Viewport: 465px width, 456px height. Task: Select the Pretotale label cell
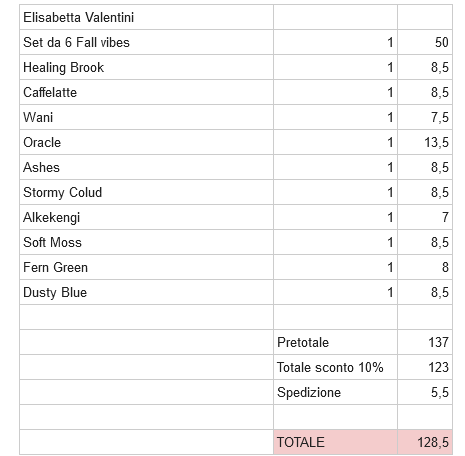(335, 342)
